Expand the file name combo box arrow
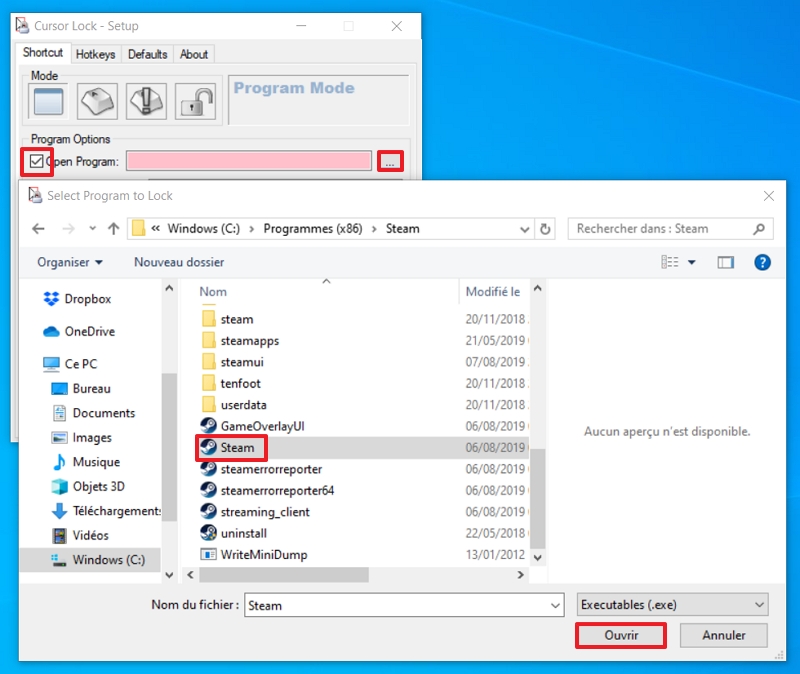This screenshot has width=800, height=674. click(x=556, y=605)
